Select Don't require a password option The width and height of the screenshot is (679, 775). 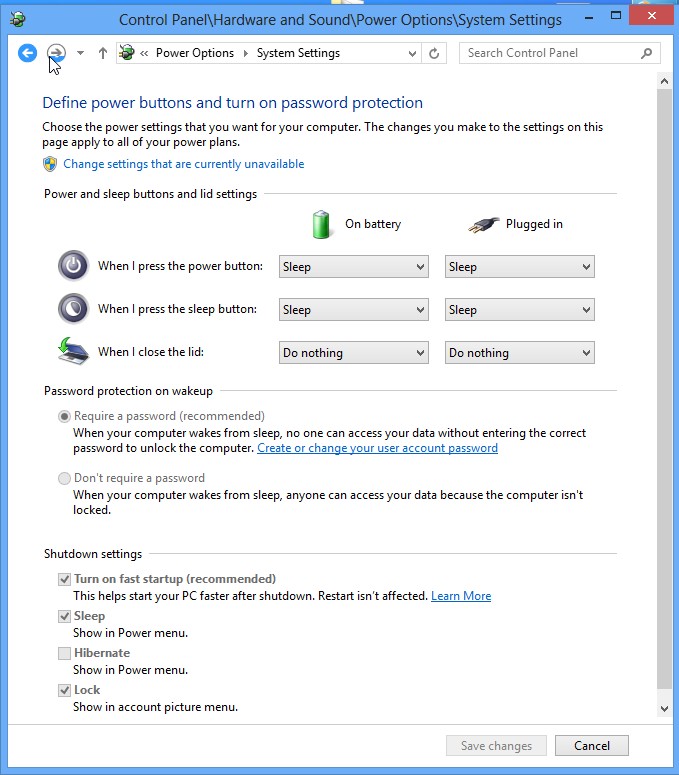tap(64, 478)
